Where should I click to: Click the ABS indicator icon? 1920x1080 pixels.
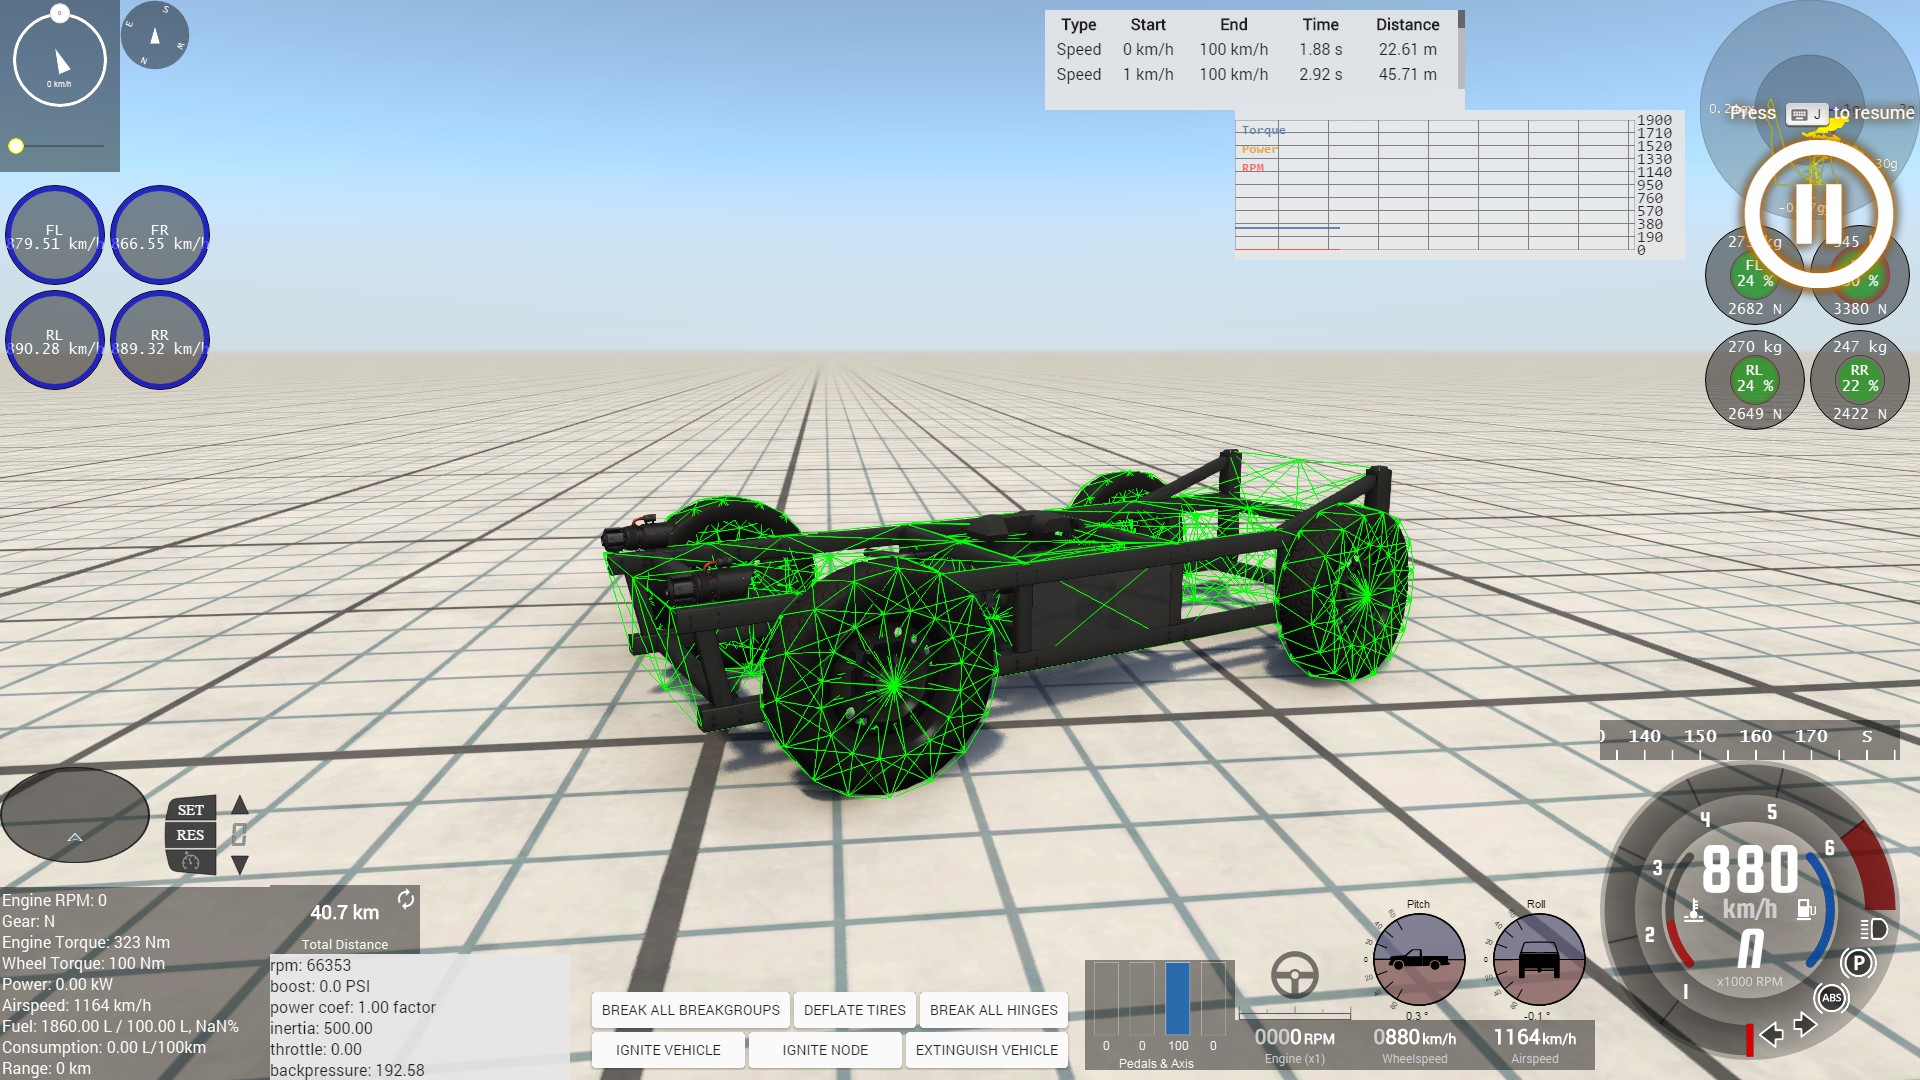[x=1831, y=997]
